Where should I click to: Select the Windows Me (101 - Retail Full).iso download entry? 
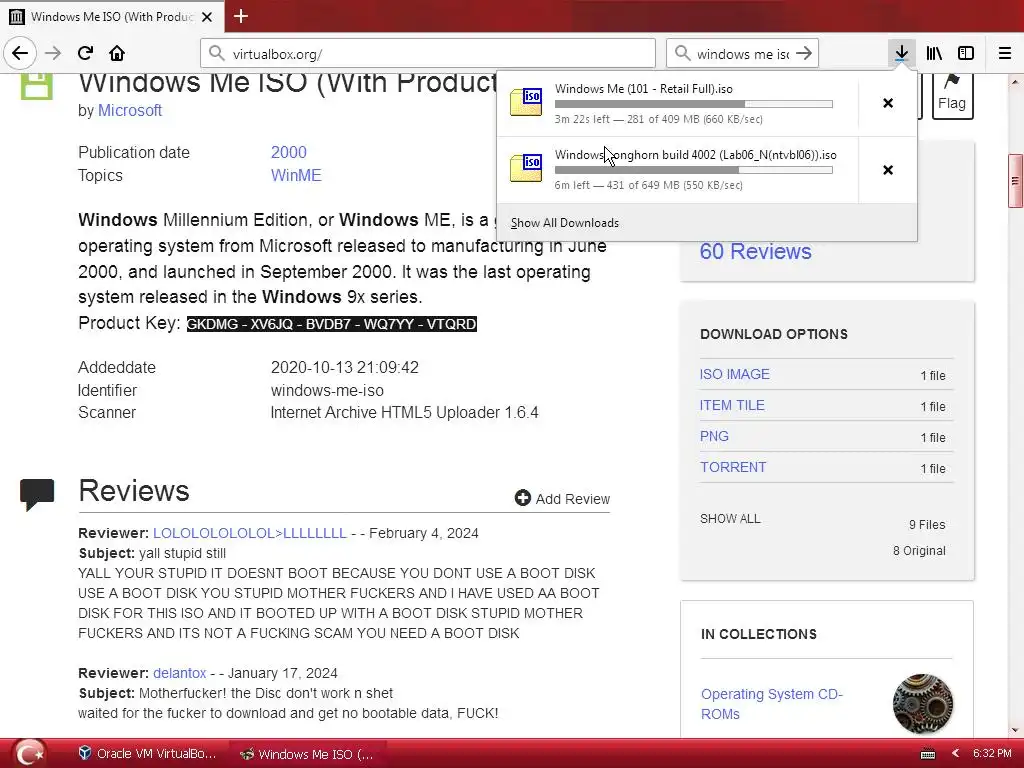[x=678, y=103]
